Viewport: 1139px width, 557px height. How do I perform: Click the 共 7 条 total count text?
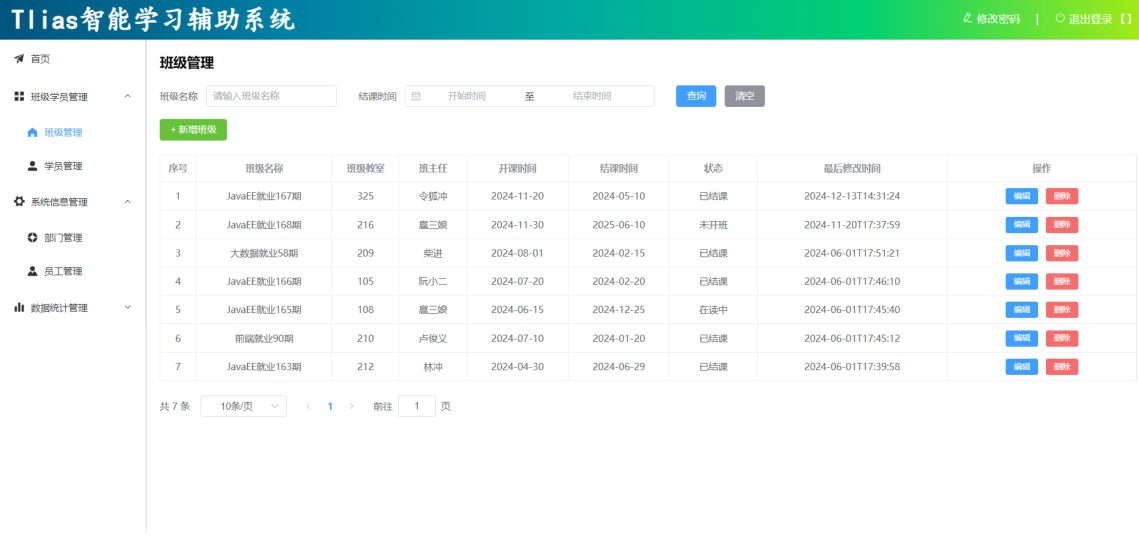(x=175, y=406)
